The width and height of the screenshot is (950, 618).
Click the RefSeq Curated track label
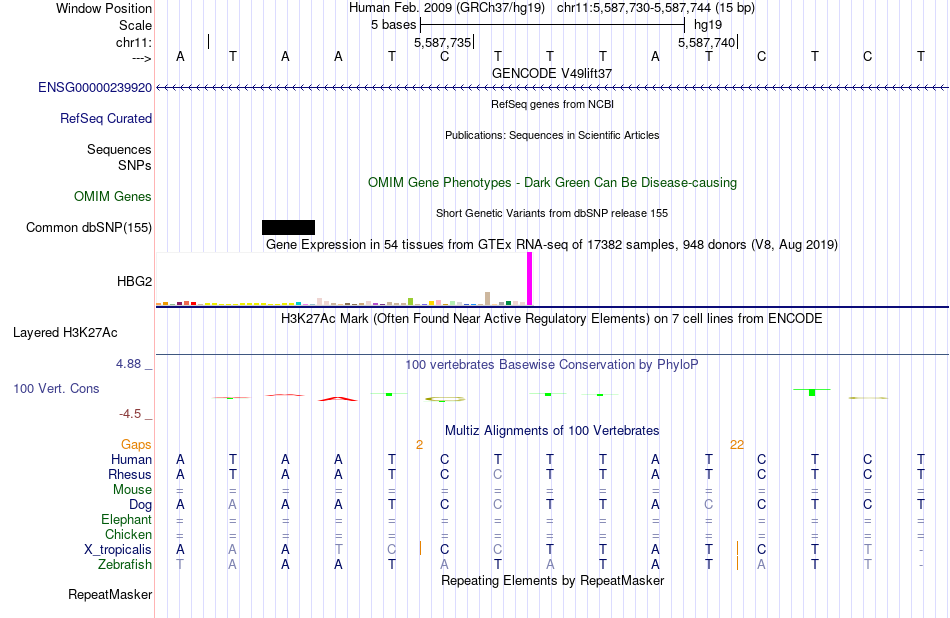coord(105,119)
